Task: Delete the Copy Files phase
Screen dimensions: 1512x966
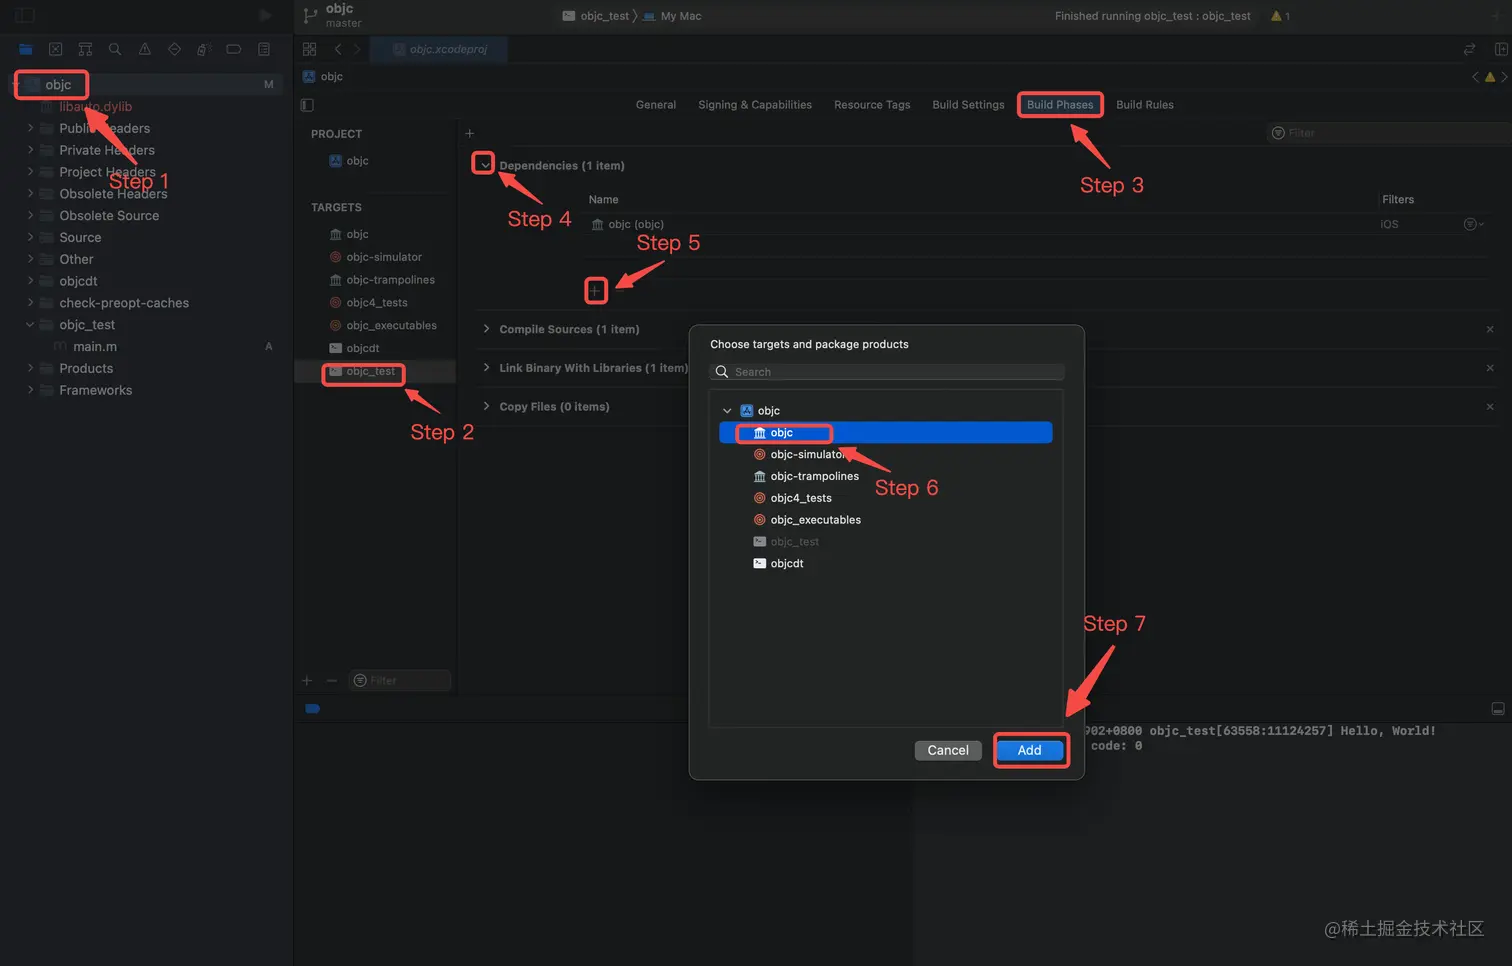Action: 1490,406
